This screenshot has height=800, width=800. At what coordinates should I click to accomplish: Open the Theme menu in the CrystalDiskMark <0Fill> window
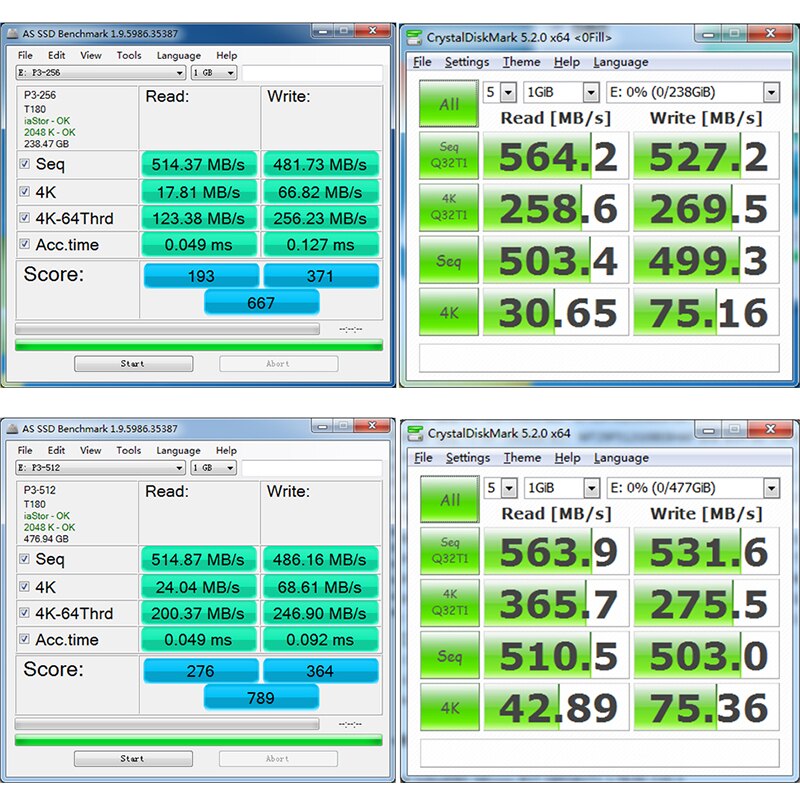coord(521,62)
